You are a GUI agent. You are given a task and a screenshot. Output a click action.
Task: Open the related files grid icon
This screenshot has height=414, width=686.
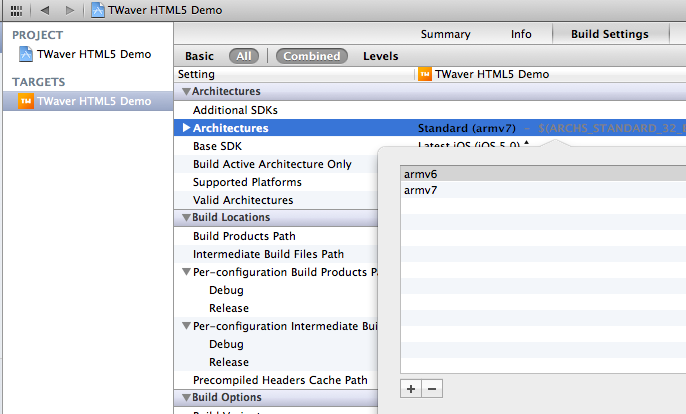16,10
